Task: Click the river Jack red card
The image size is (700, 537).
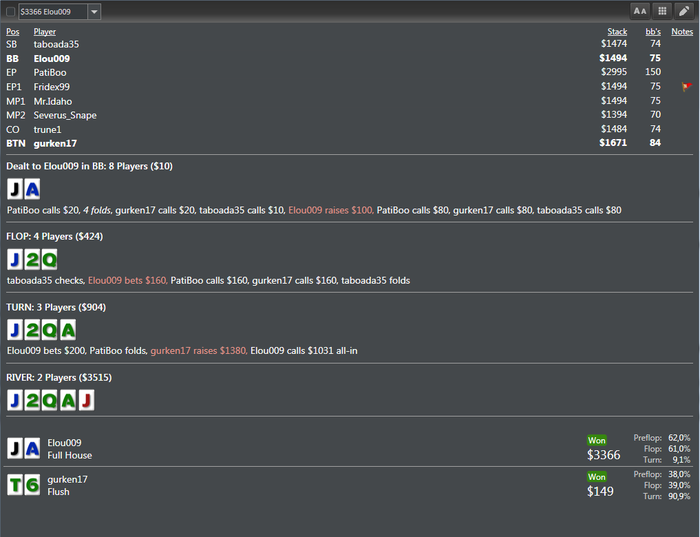Action: pyautogui.click(x=87, y=400)
